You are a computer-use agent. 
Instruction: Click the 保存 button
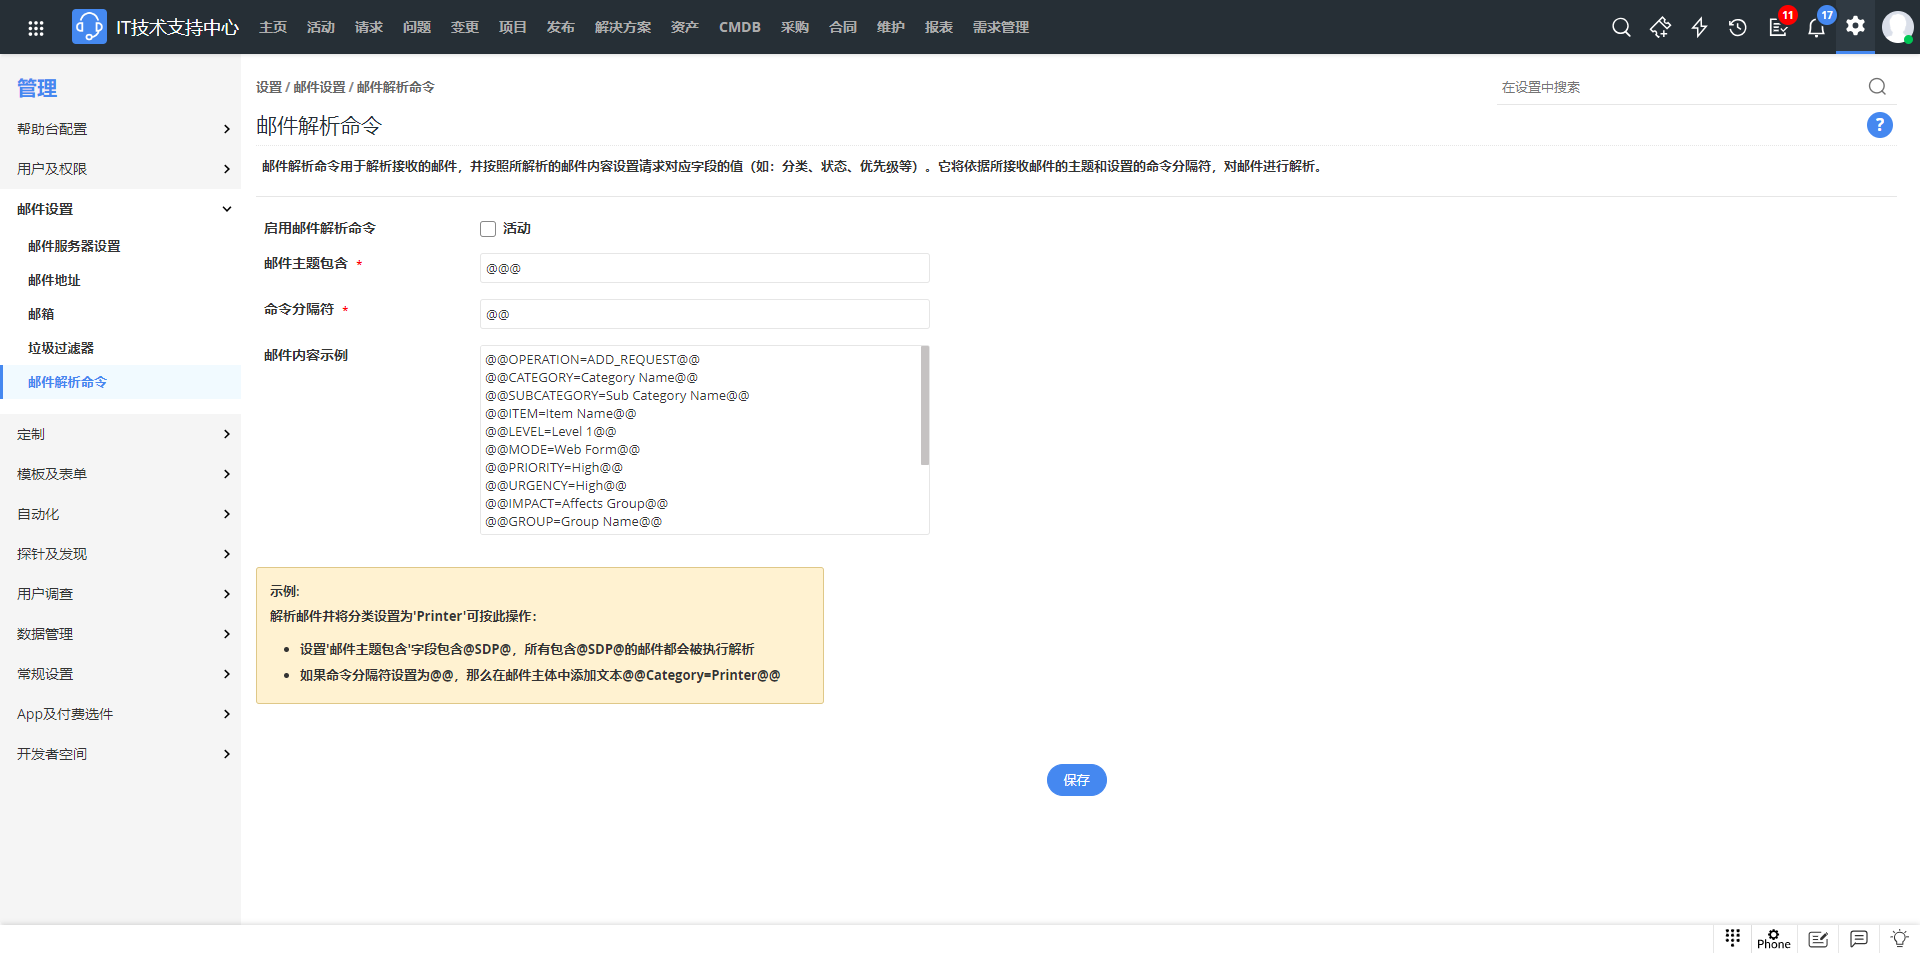[x=1076, y=780]
